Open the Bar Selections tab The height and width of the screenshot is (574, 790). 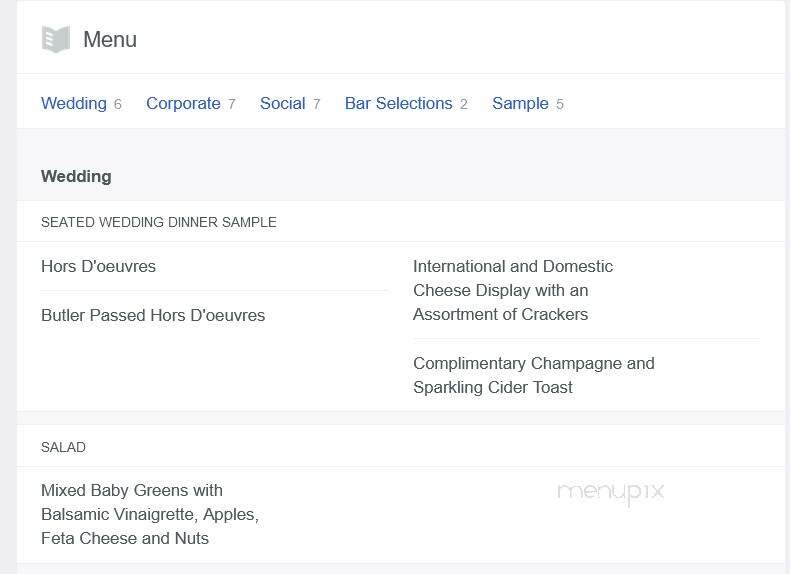[x=398, y=103]
